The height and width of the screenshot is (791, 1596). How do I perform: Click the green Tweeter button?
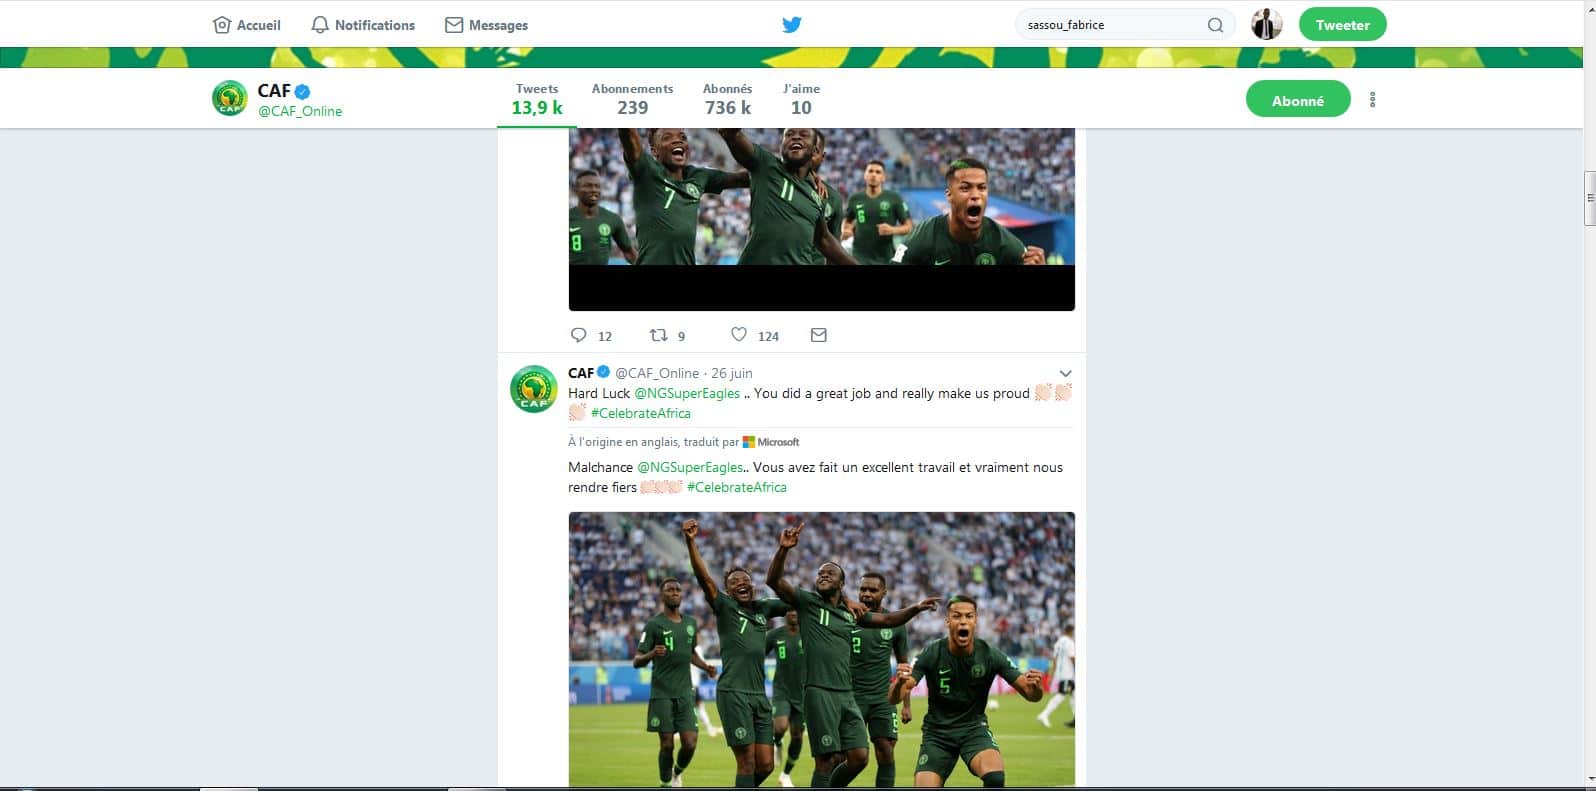1342,25
